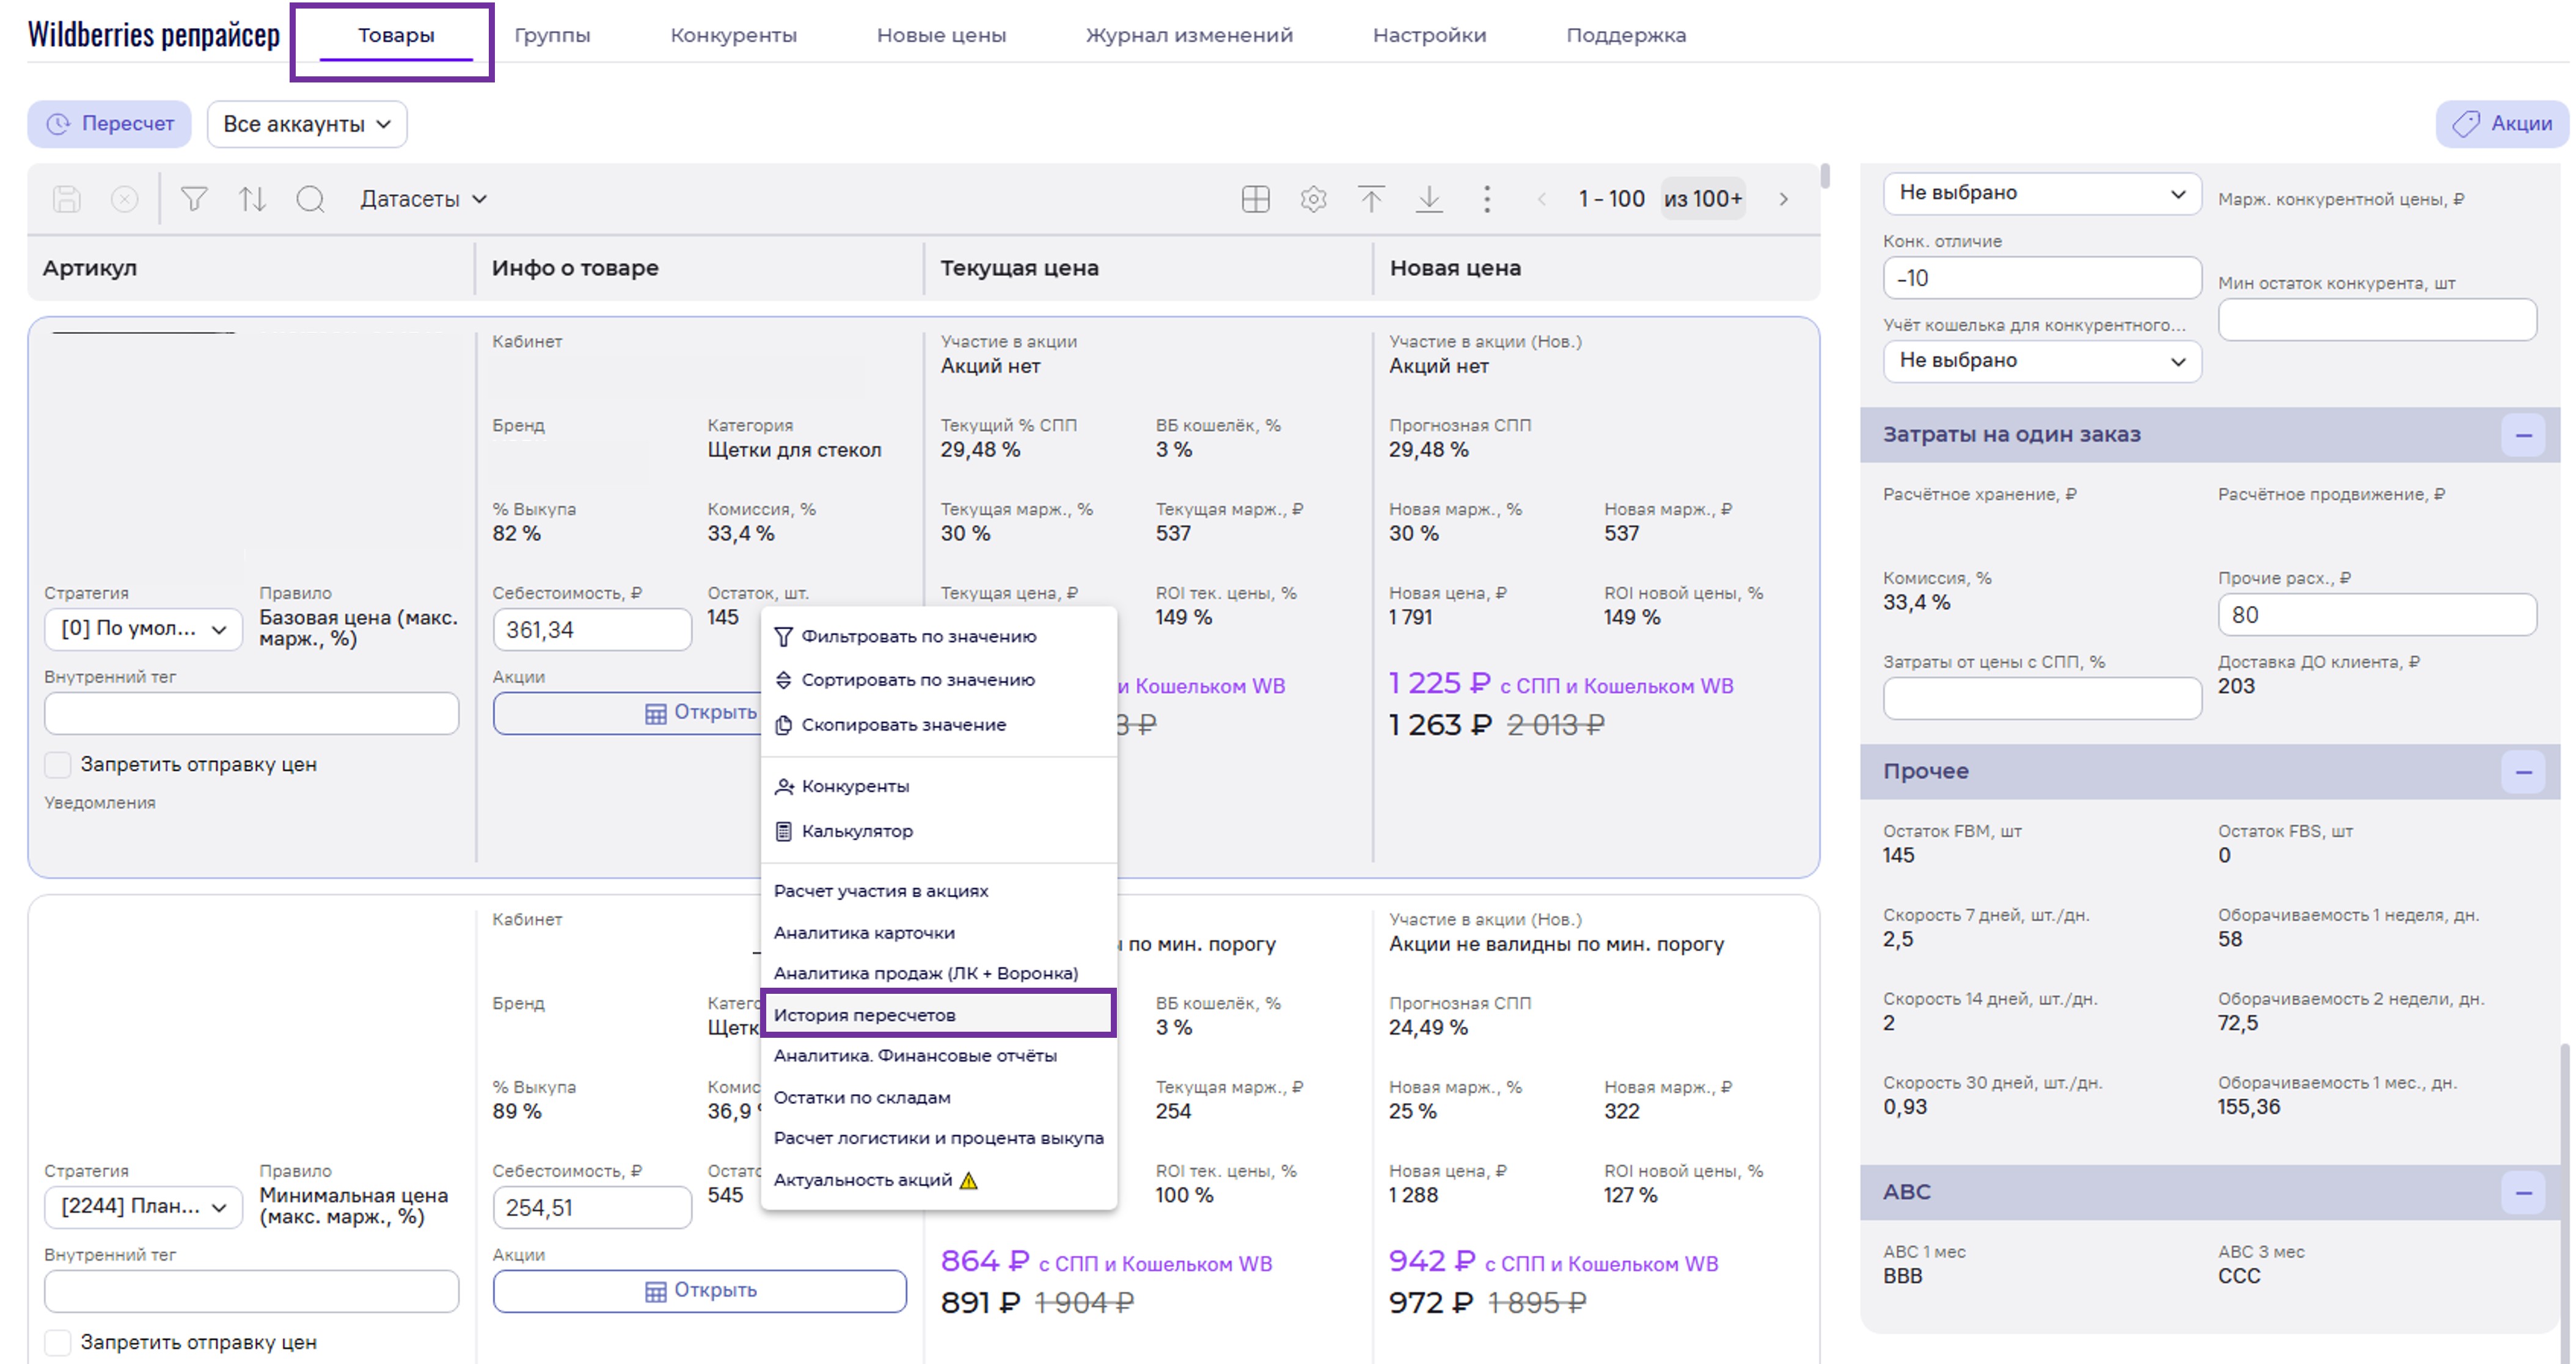Open table settings gear icon
This screenshot has width=2576, height=1364.
coord(1313,199)
